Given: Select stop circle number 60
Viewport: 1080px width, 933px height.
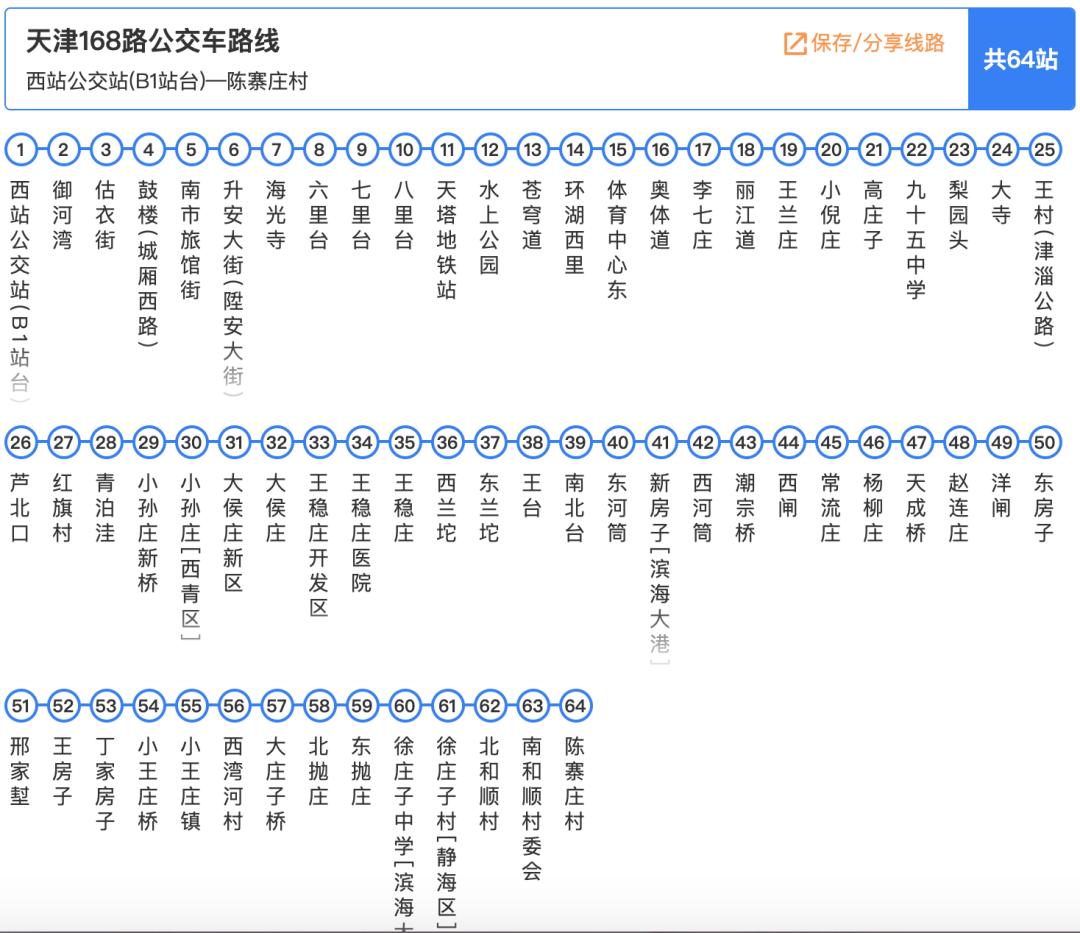Looking at the screenshot, I should tap(404, 706).
